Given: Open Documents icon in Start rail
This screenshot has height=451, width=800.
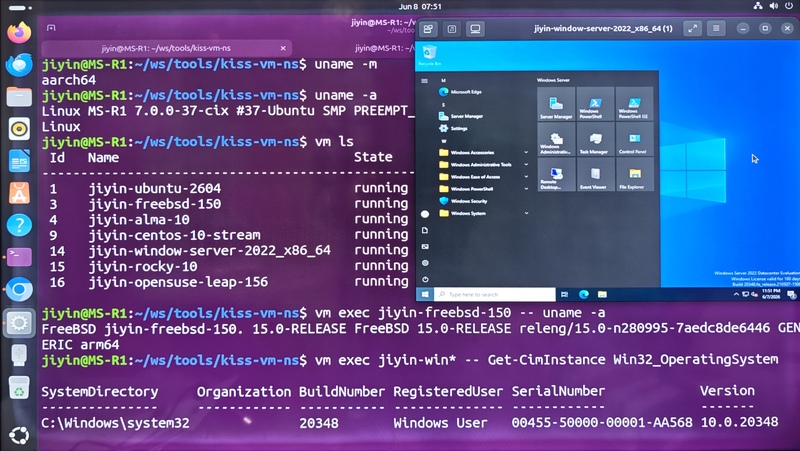Looking at the screenshot, I should coord(424,231).
